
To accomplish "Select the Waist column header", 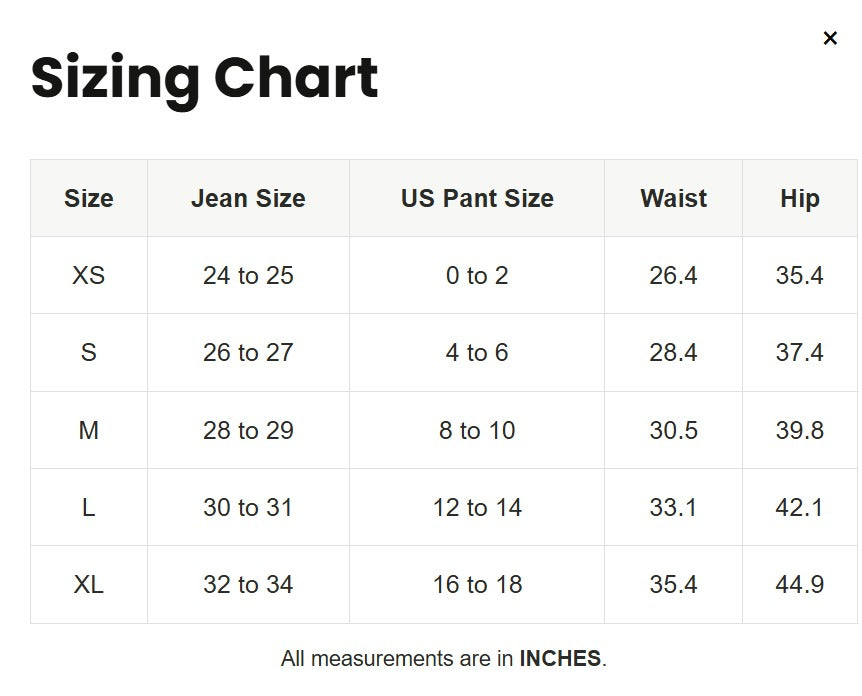I will point(673,199).
